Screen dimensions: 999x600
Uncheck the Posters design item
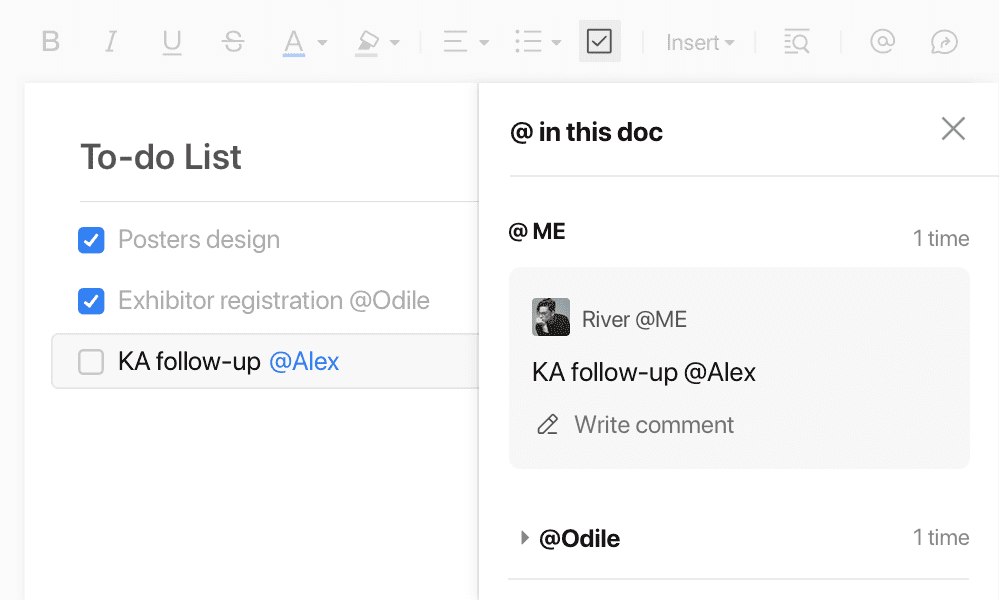(x=91, y=240)
